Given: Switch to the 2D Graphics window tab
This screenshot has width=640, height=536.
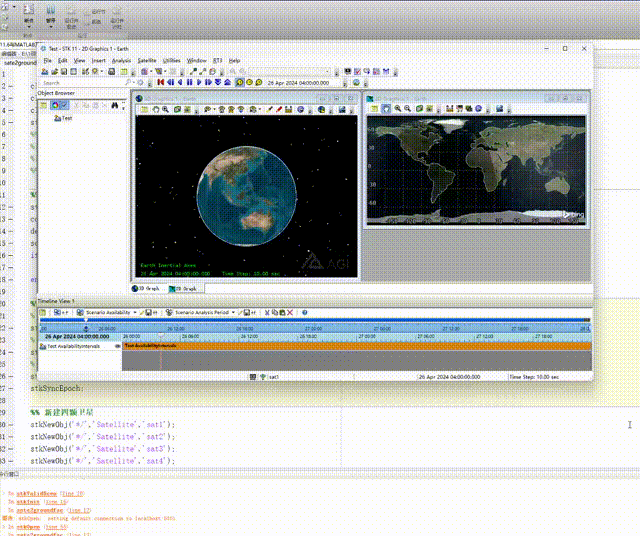Looking at the screenshot, I should pos(185,289).
